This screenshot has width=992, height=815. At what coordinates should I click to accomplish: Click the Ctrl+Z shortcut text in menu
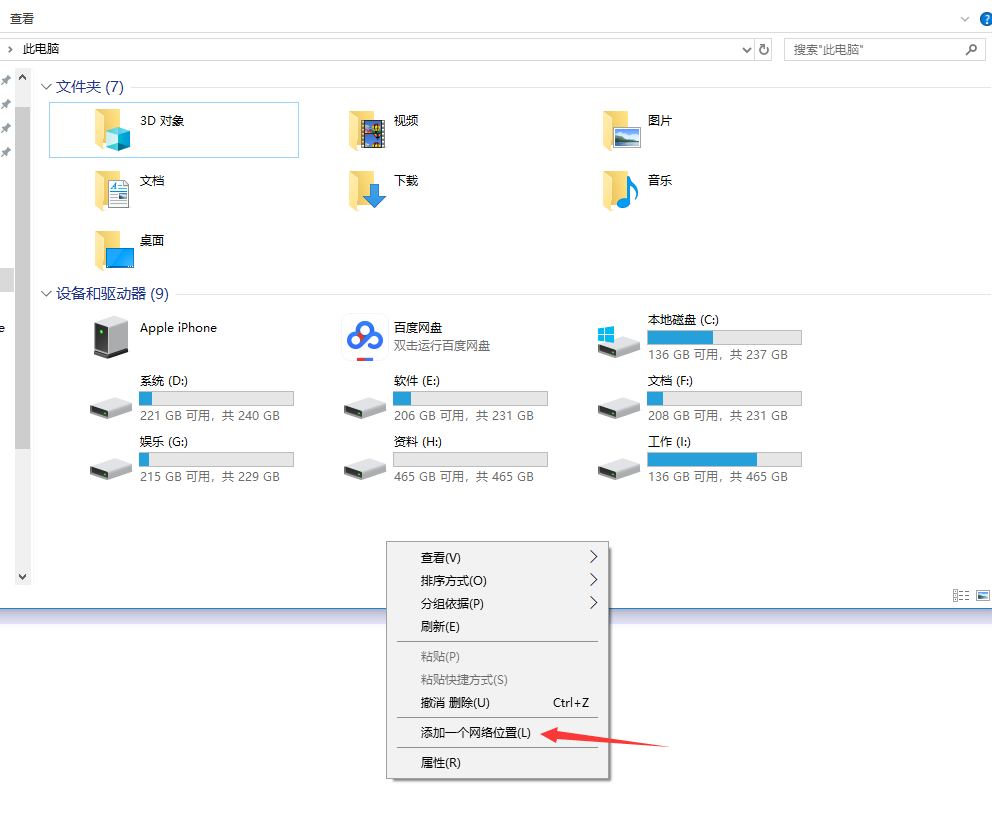point(571,702)
